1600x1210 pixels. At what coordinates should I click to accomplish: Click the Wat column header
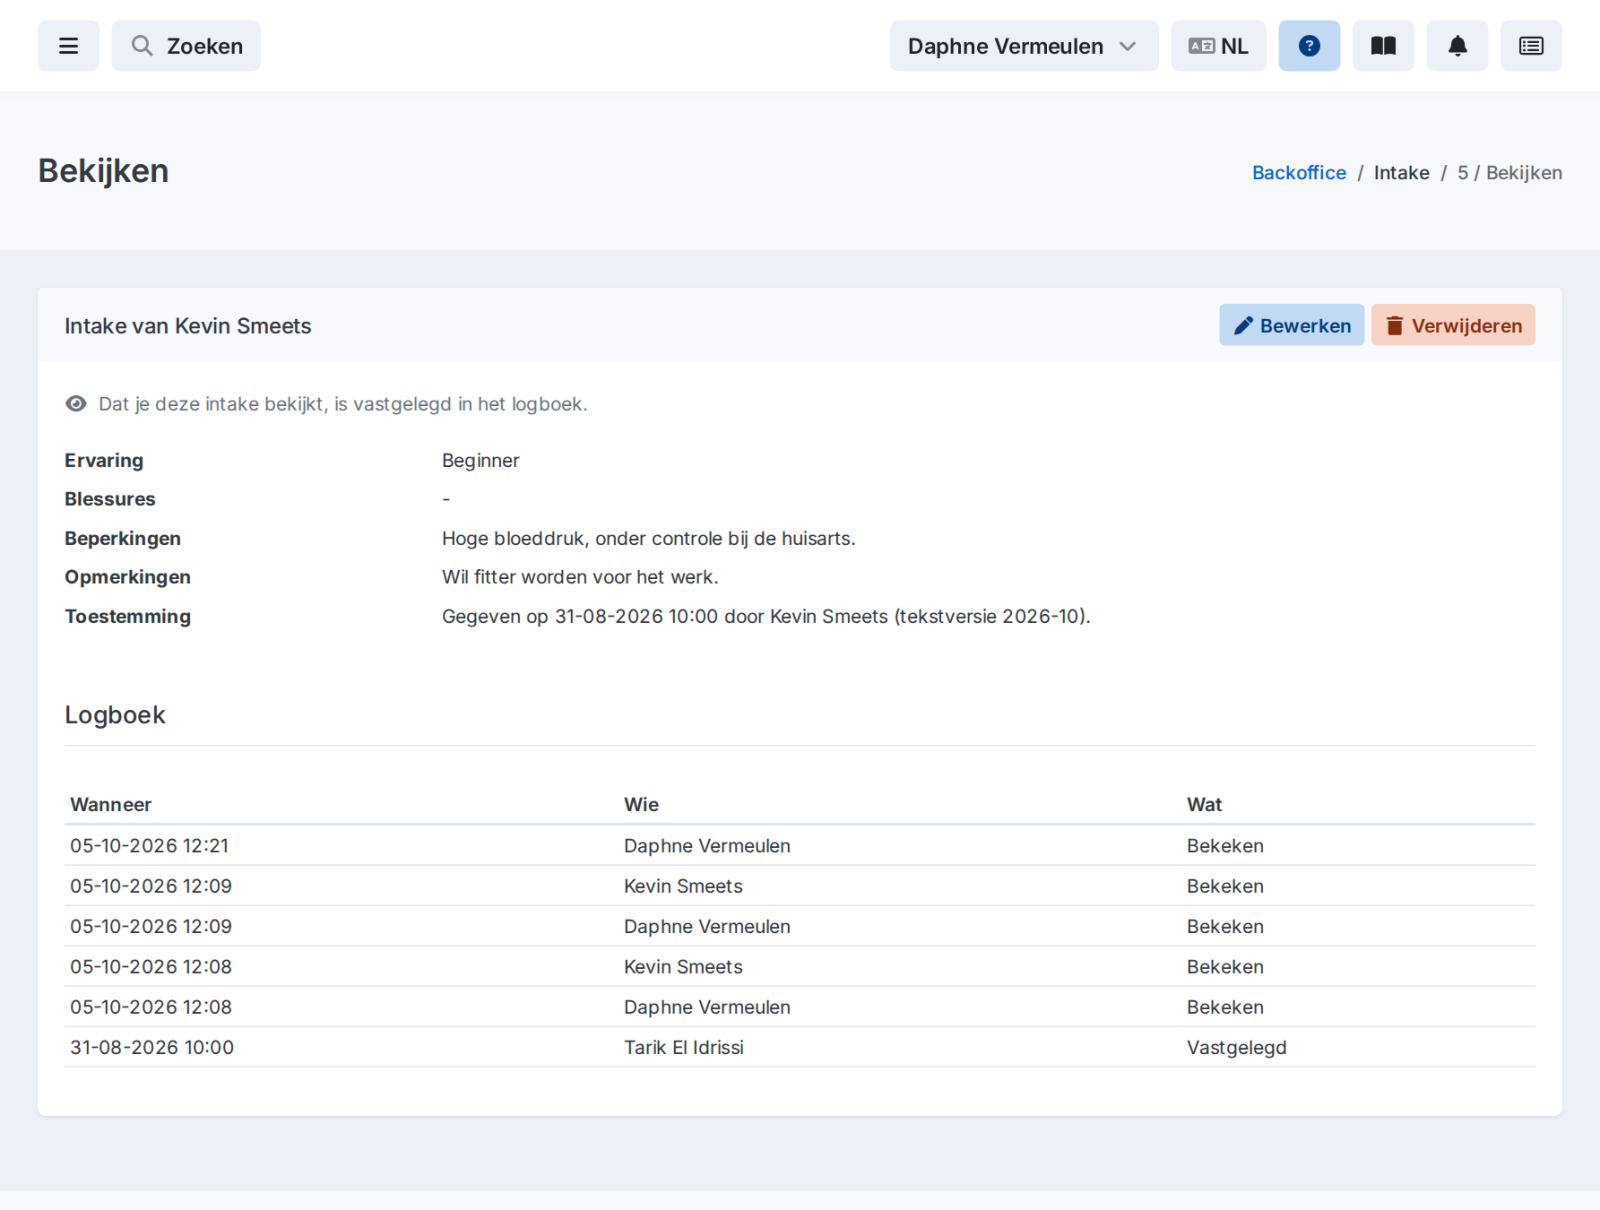pos(1204,805)
